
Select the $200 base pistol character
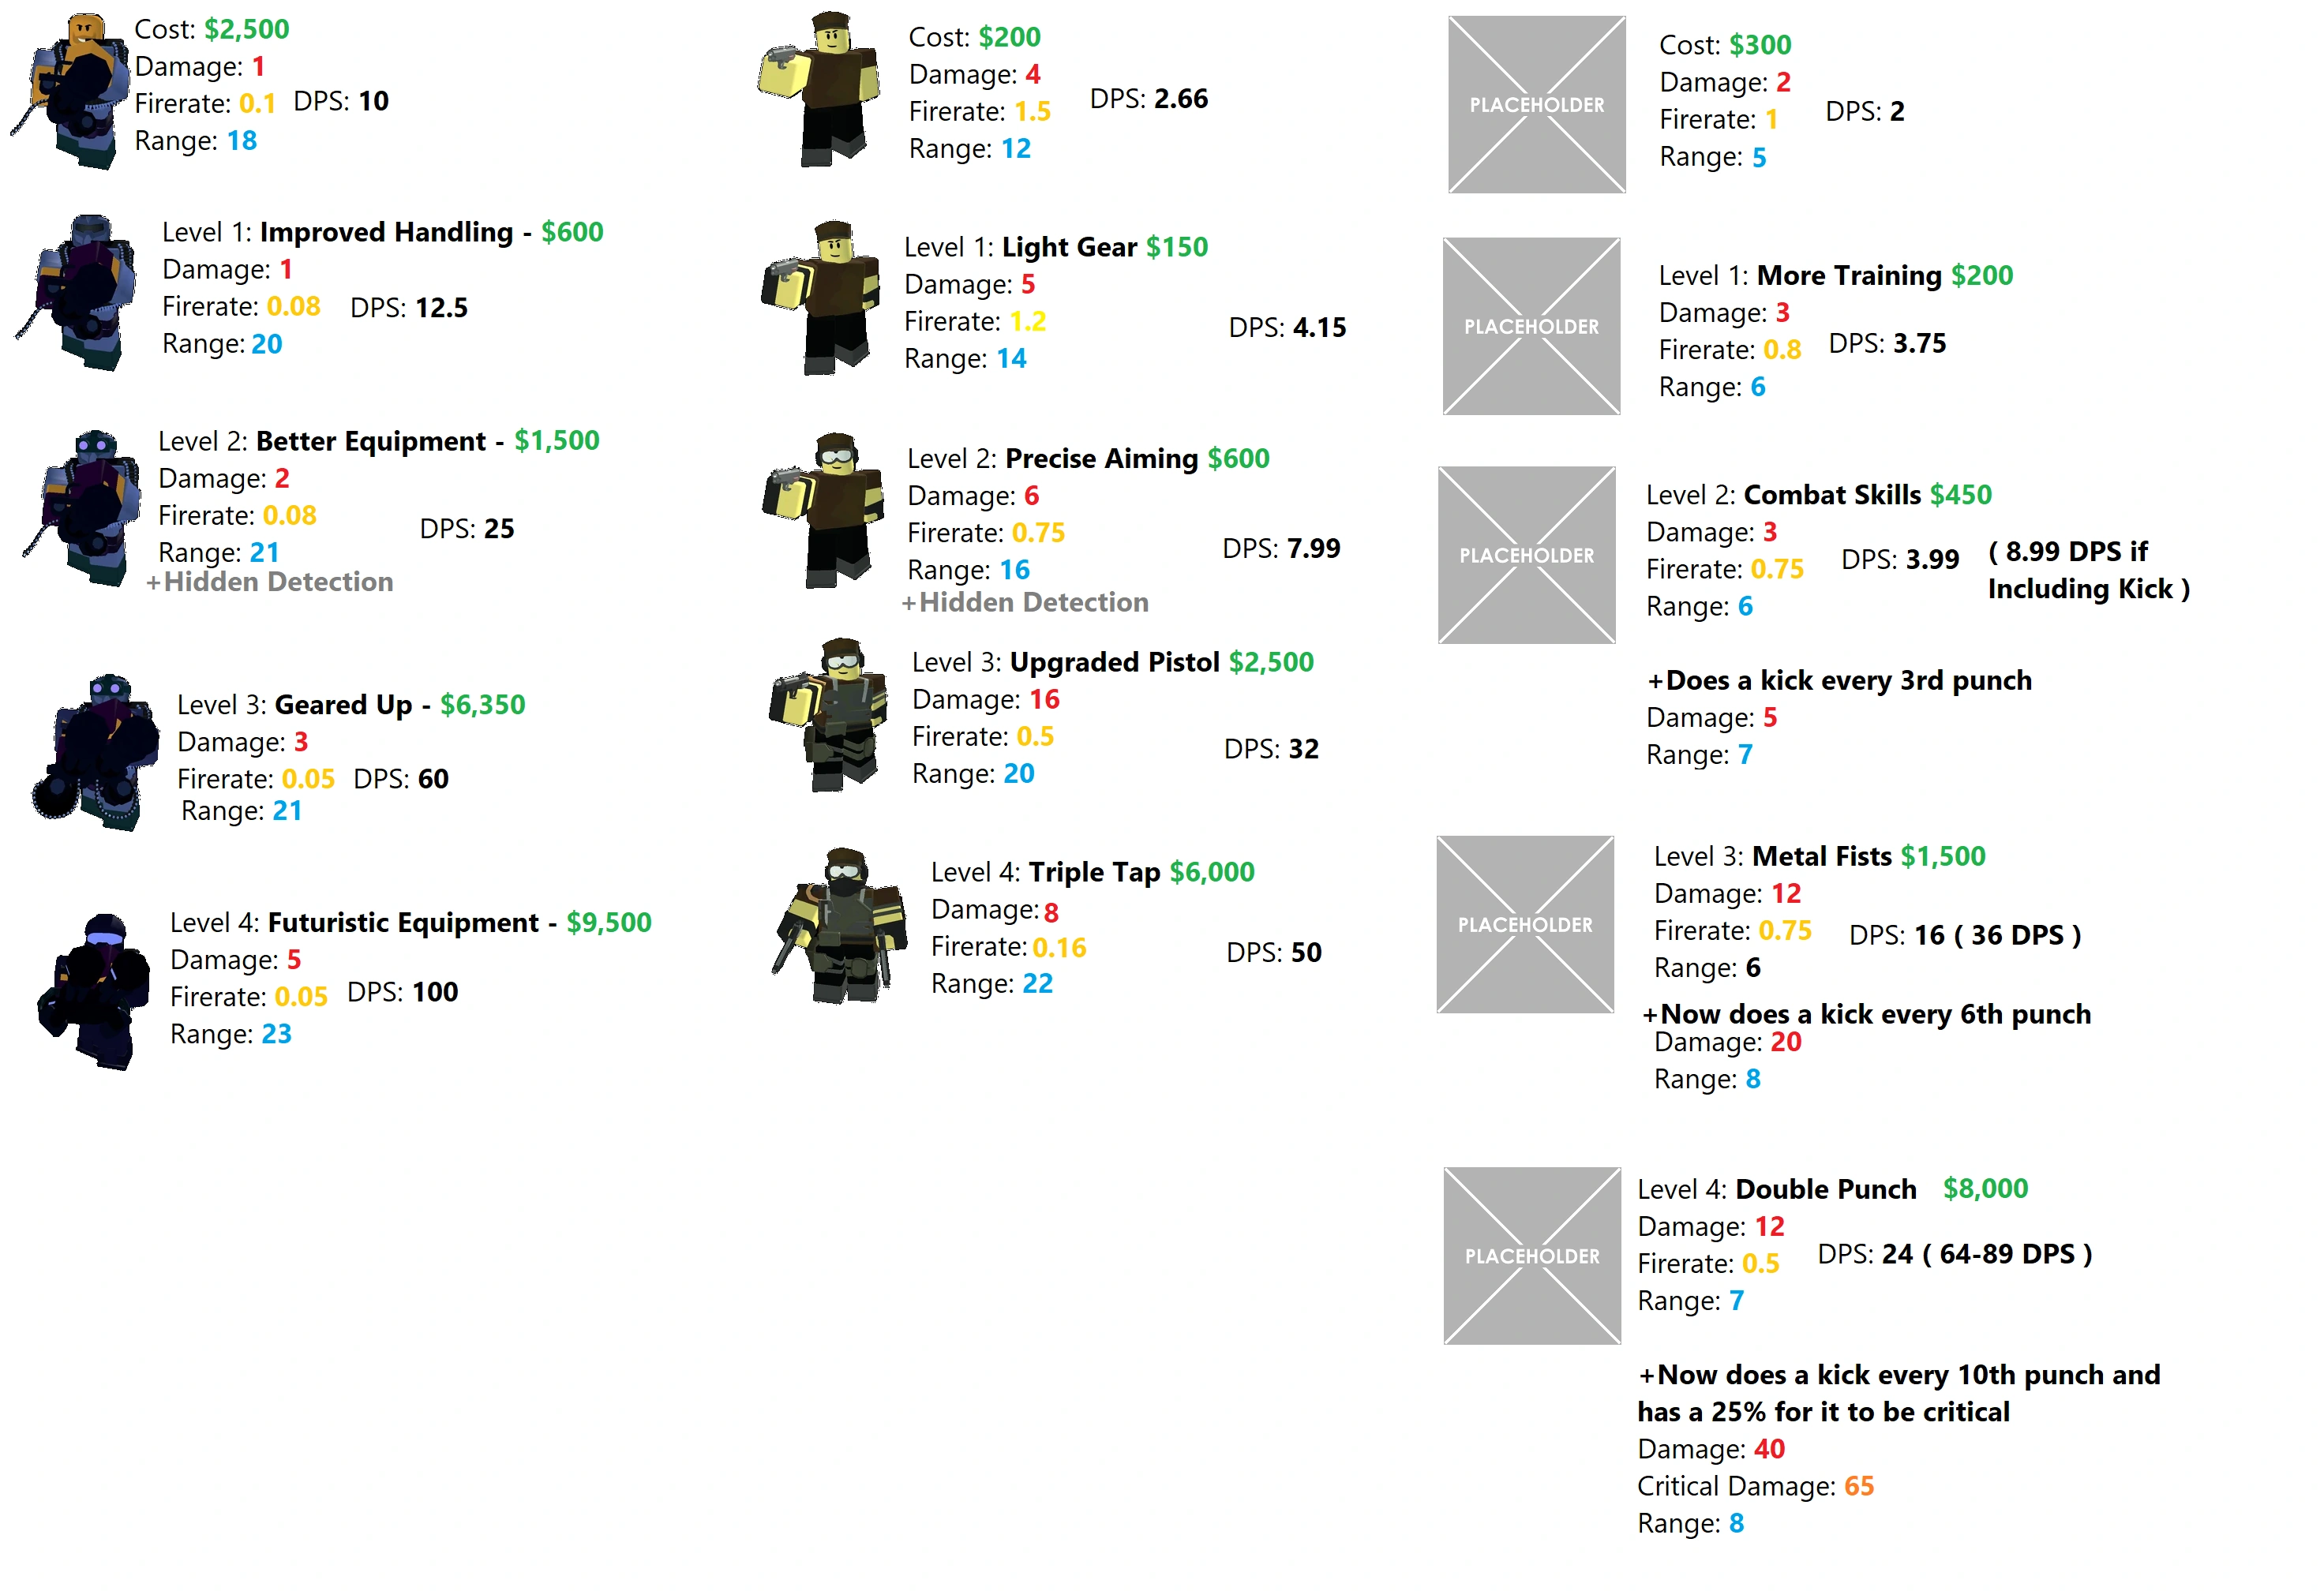[x=822, y=90]
